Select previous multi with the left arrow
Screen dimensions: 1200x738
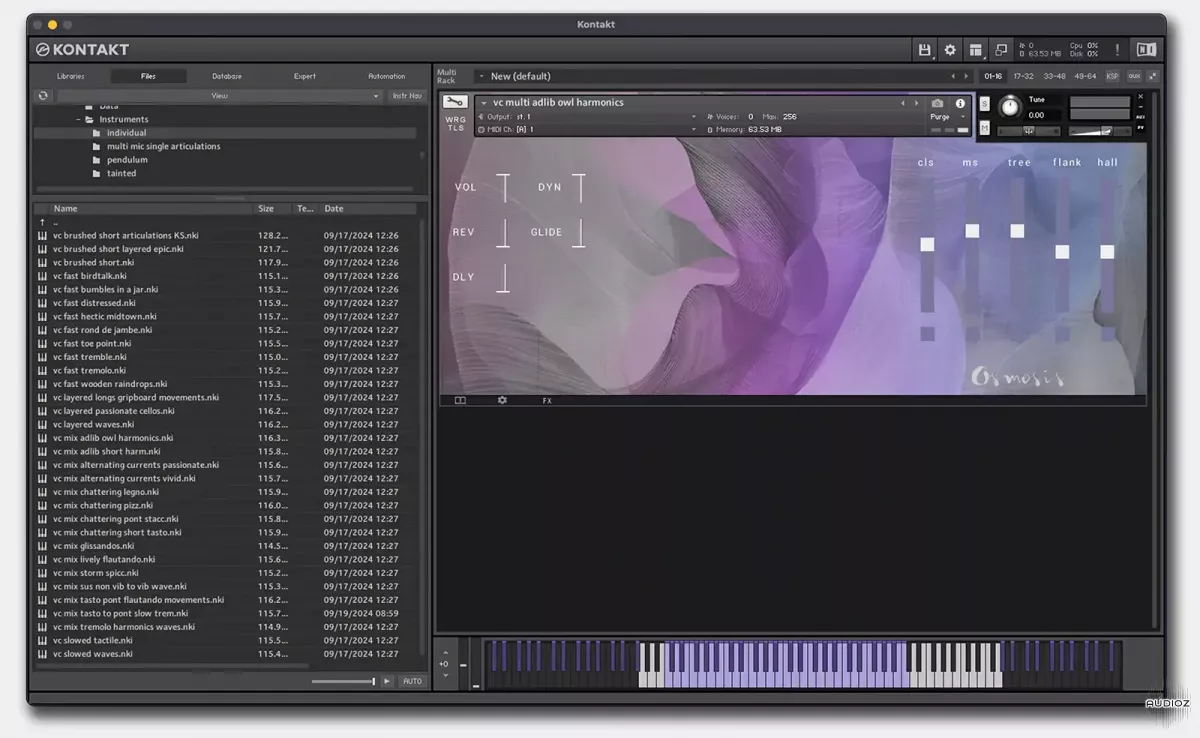(x=953, y=76)
